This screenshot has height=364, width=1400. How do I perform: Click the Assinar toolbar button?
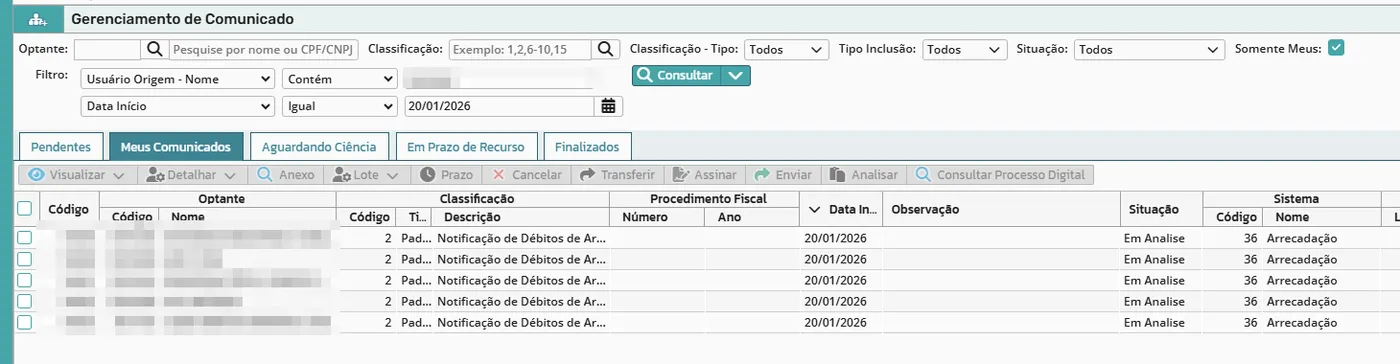(x=706, y=174)
